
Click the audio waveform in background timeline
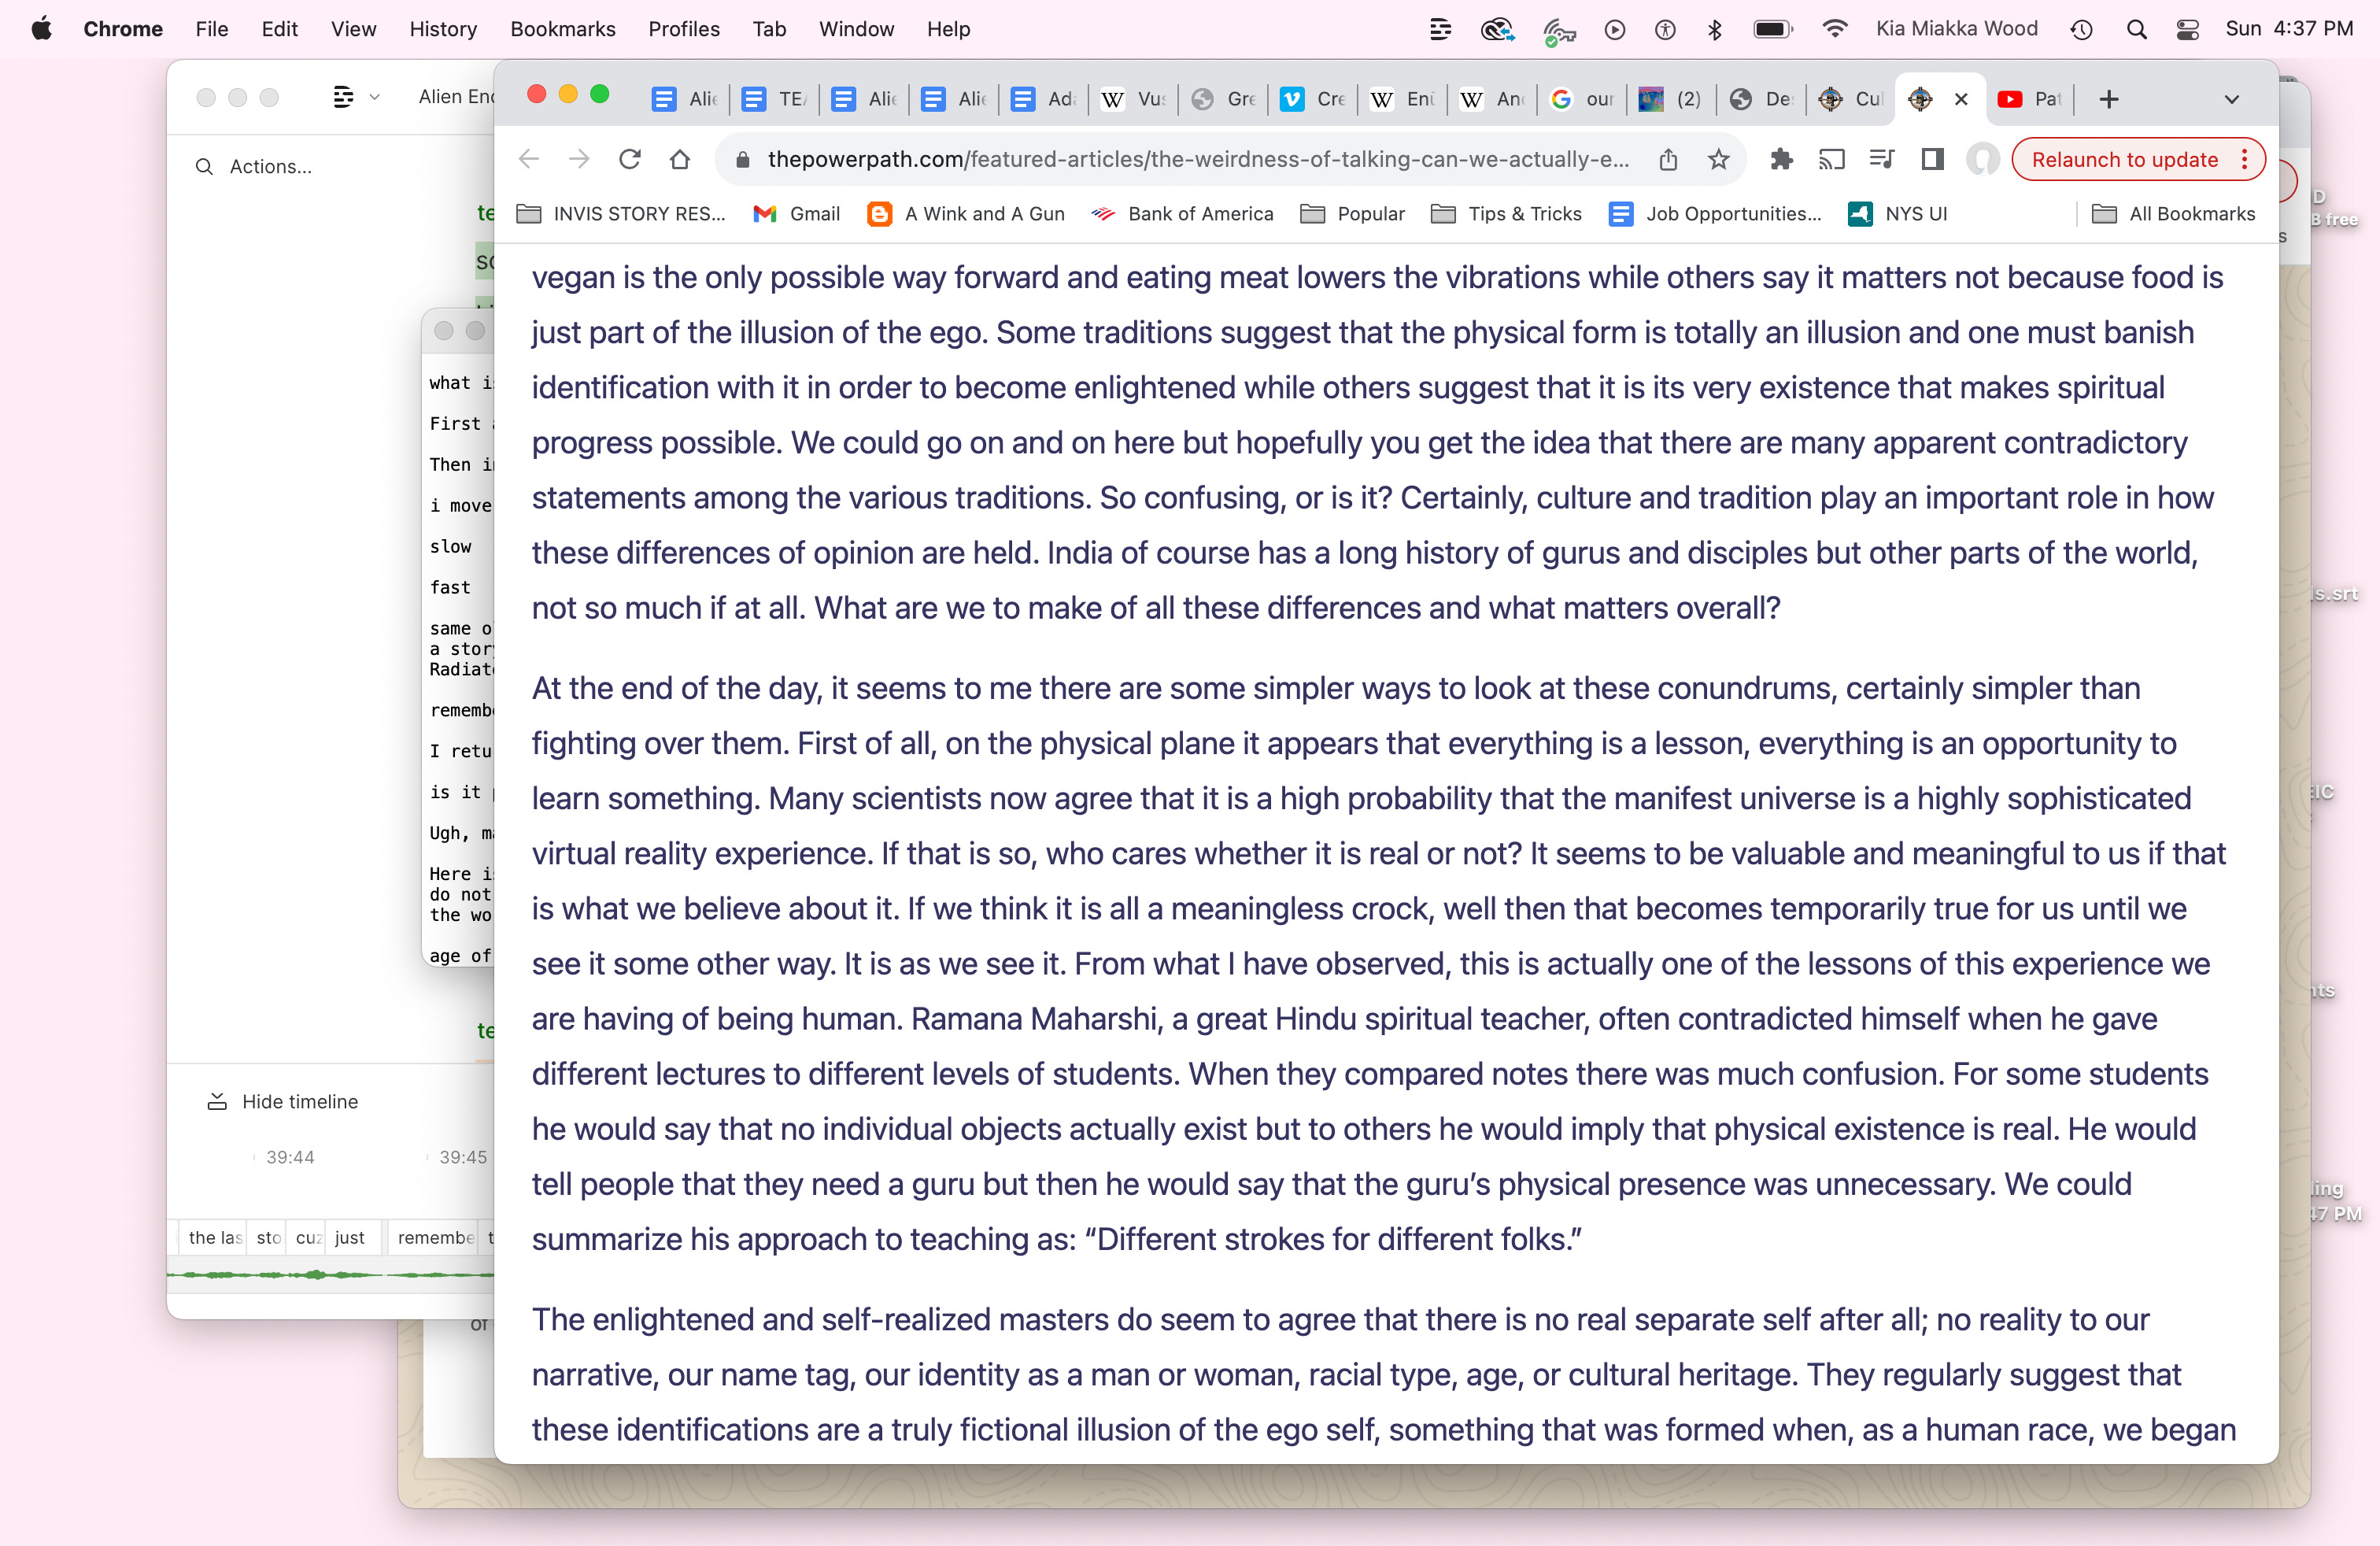(331, 1275)
